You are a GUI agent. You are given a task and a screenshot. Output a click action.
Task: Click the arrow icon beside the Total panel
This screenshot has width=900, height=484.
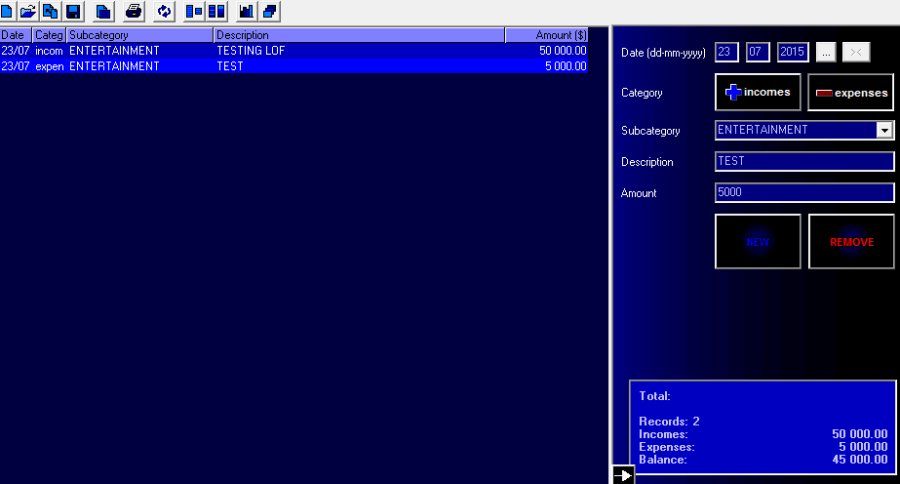(x=623, y=475)
